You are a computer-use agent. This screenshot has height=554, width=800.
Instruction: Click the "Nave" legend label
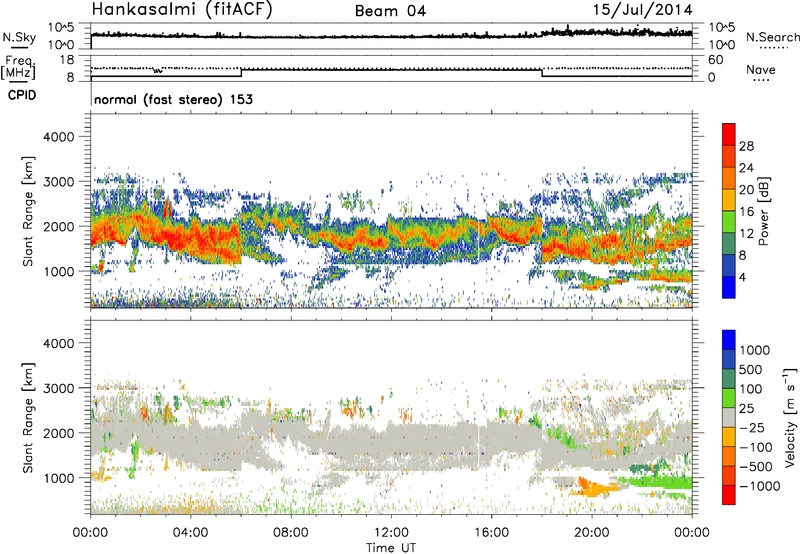[x=760, y=70]
